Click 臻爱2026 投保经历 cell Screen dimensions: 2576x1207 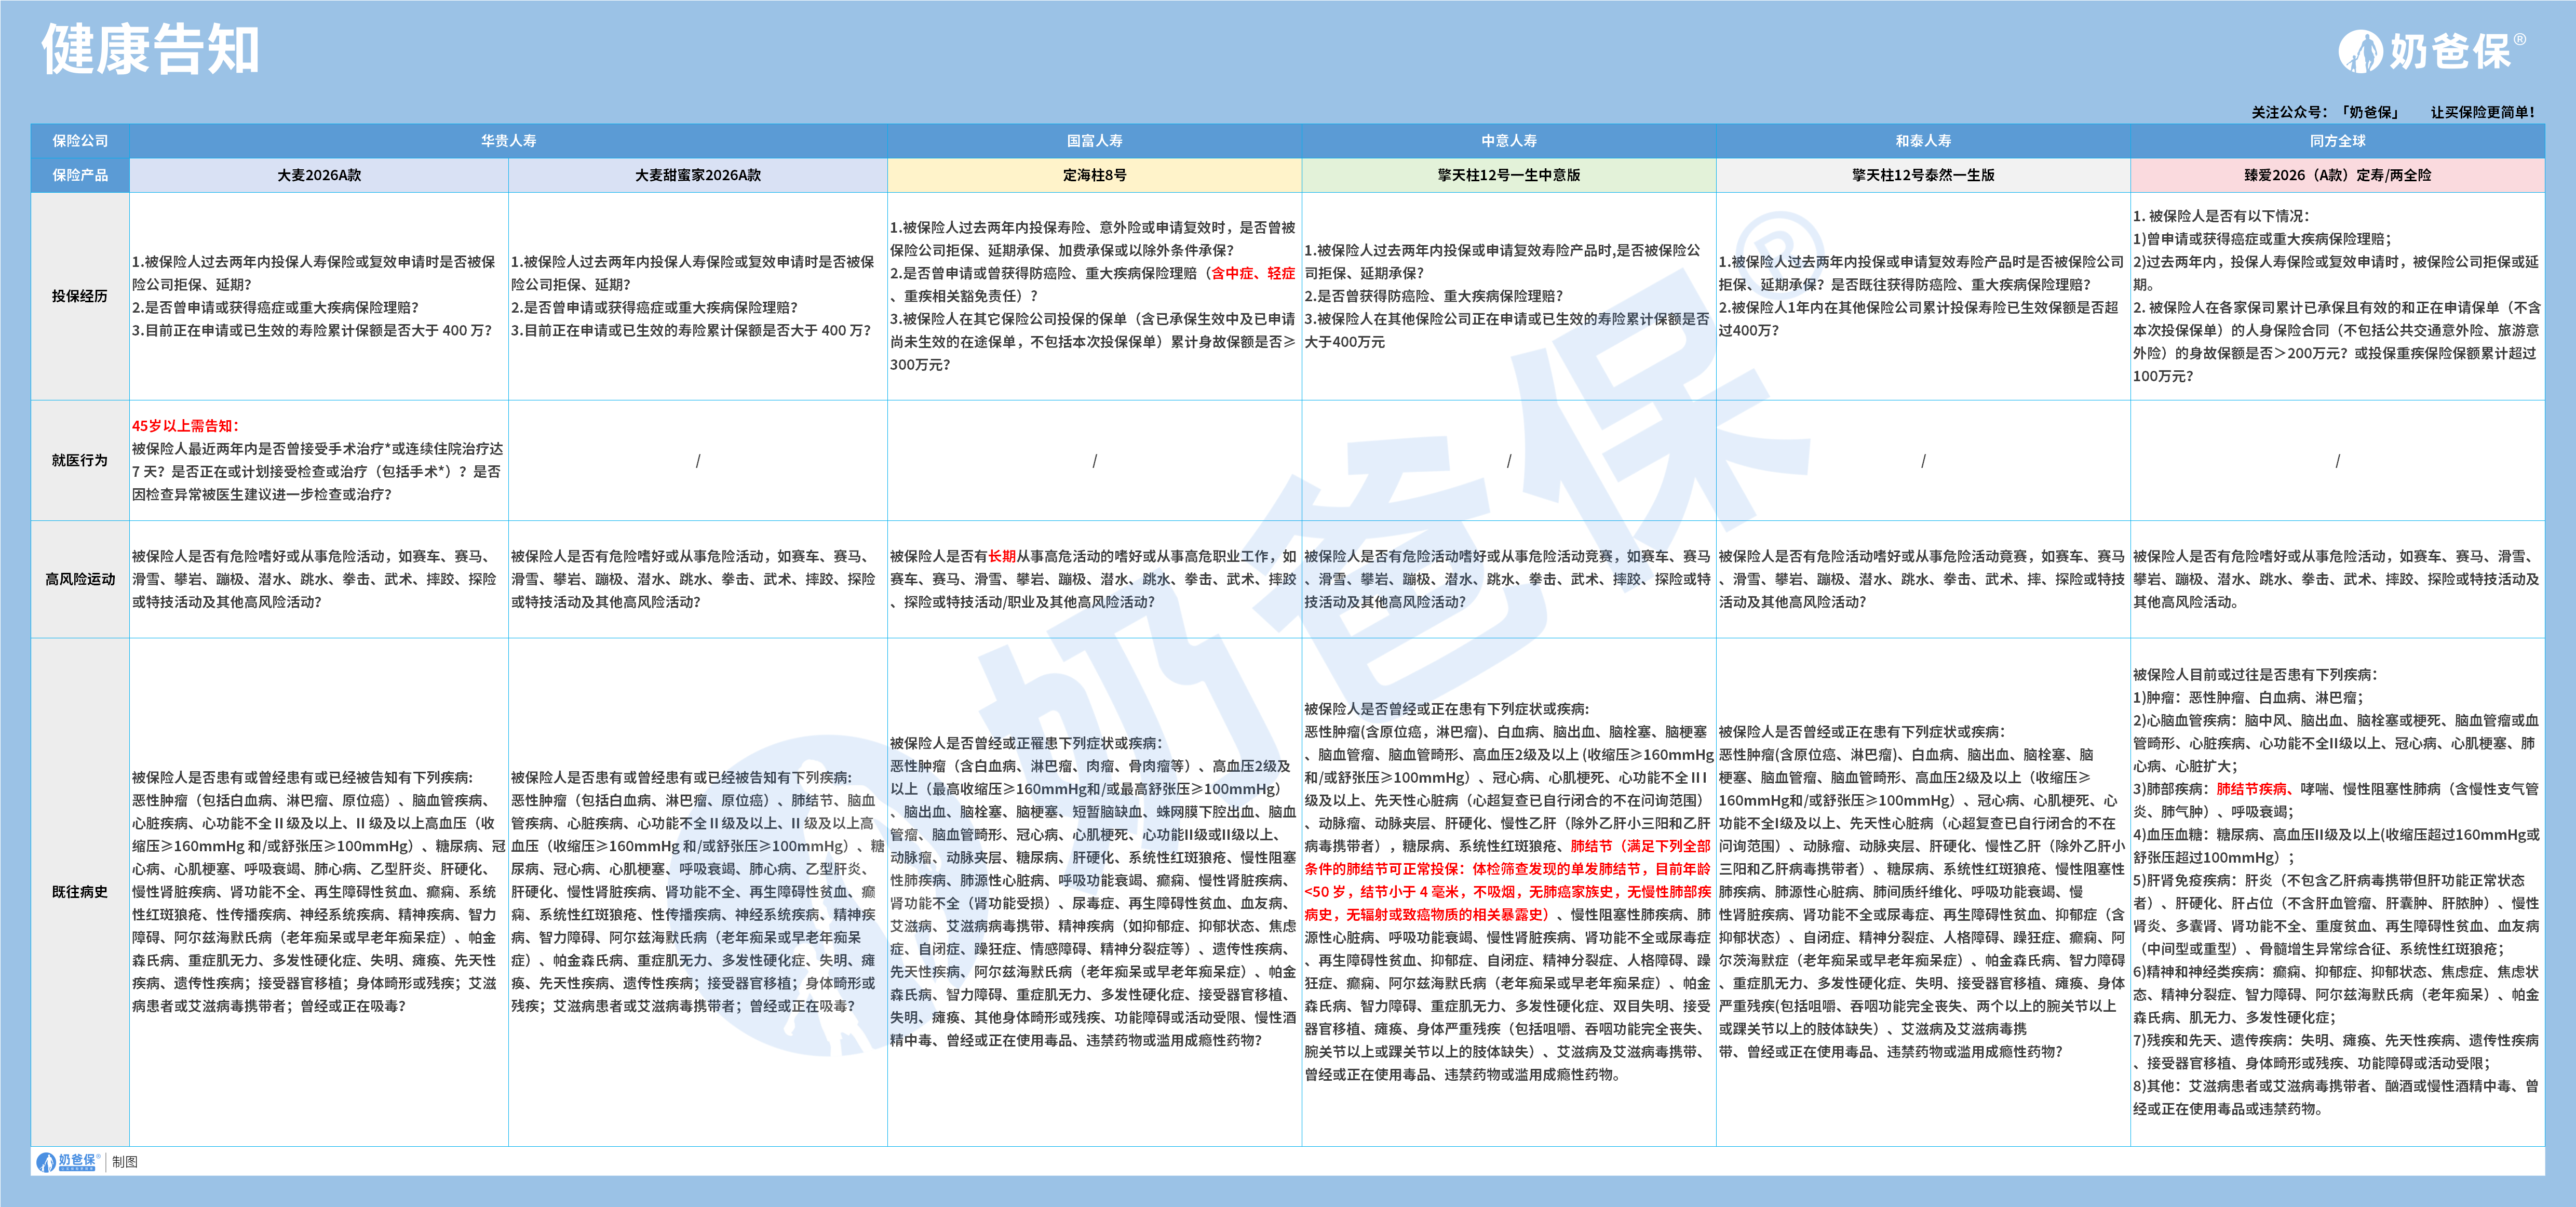2337,296
